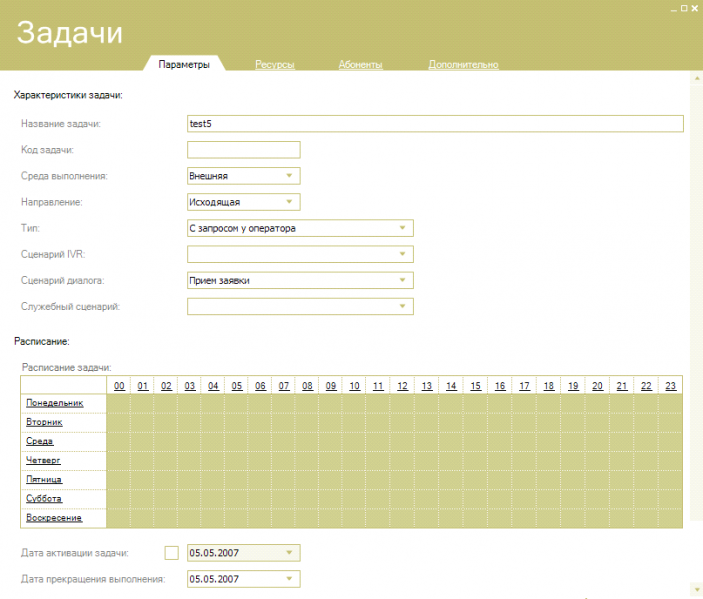Click hour column 00 header
703x599 pixels.
[119, 386]
